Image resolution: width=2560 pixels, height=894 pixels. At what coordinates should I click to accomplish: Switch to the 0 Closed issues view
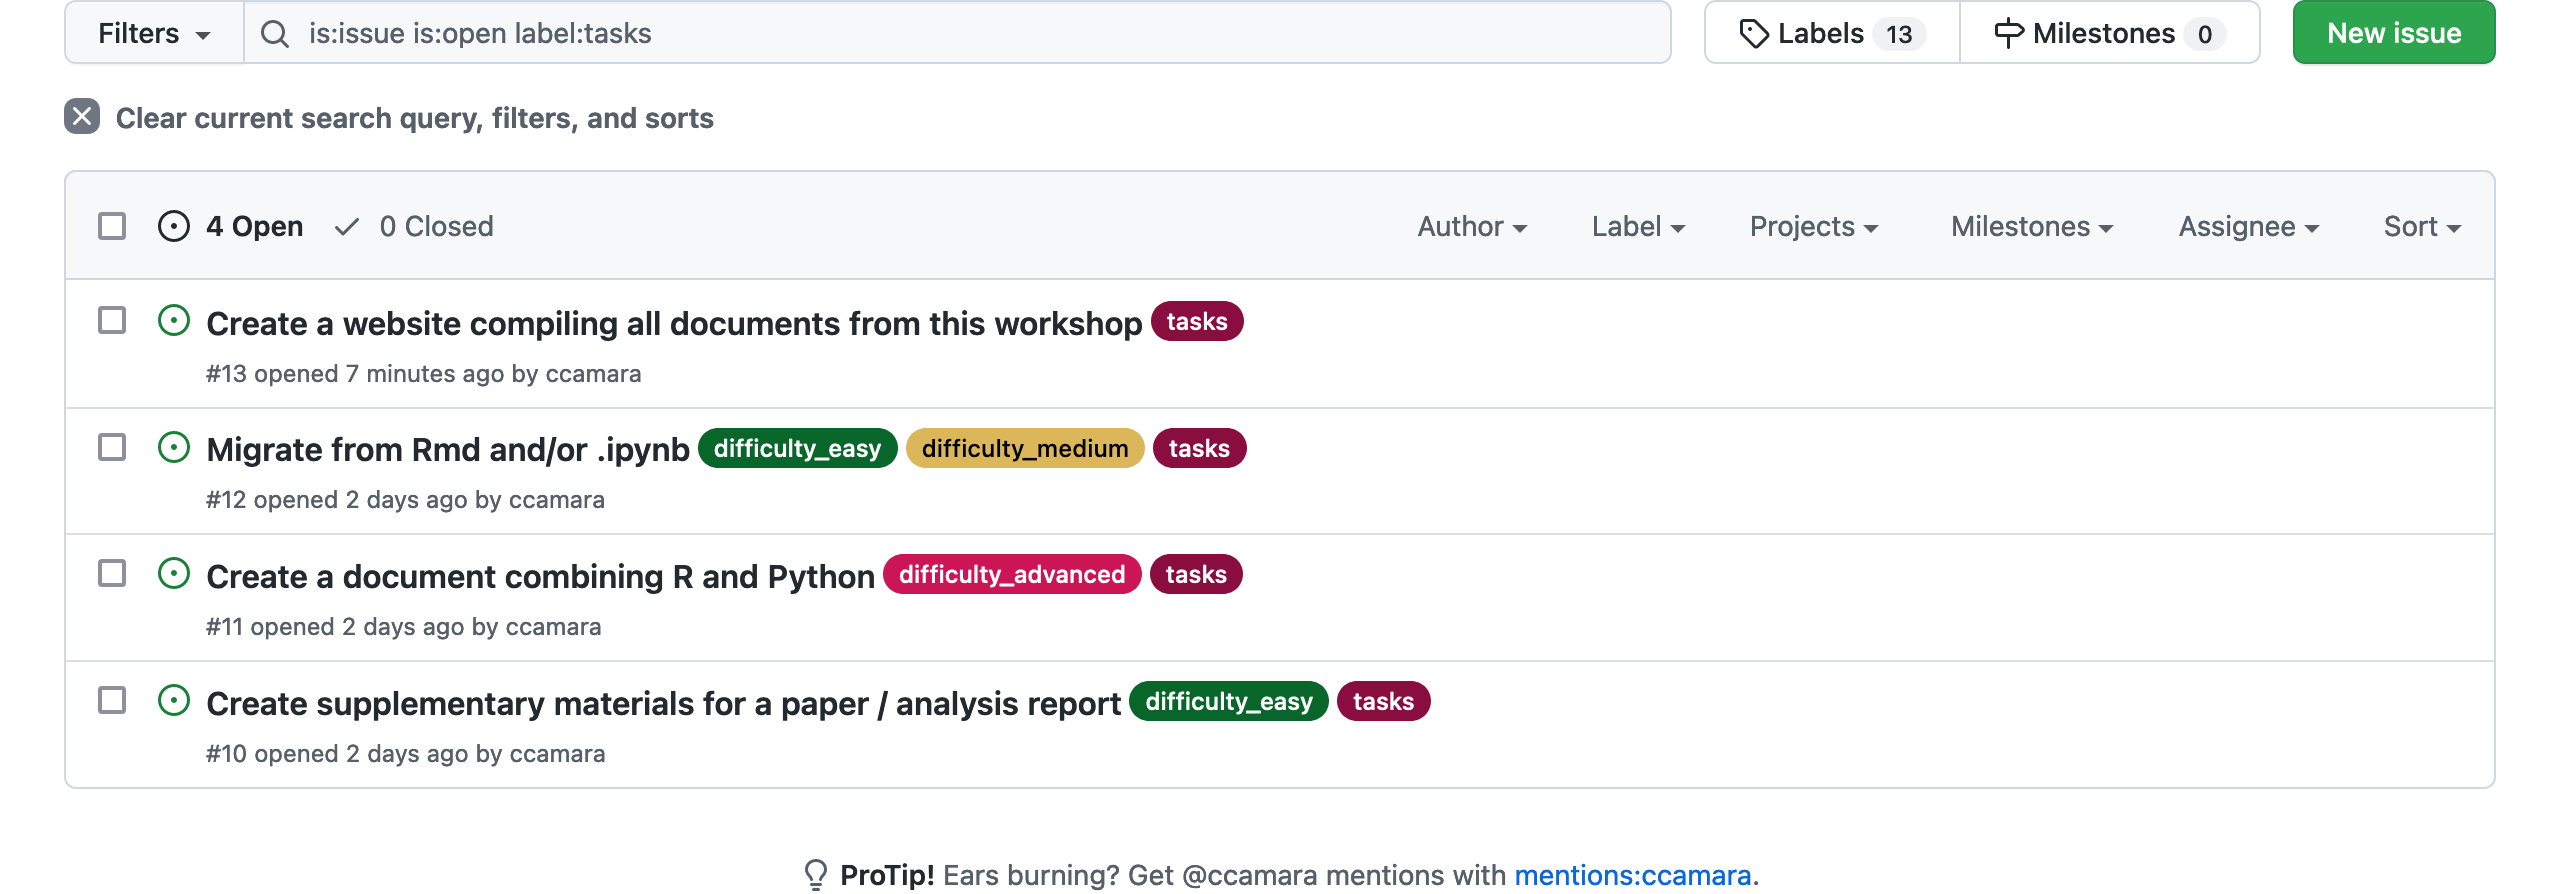pyautogui.click(x=436, y=227)
